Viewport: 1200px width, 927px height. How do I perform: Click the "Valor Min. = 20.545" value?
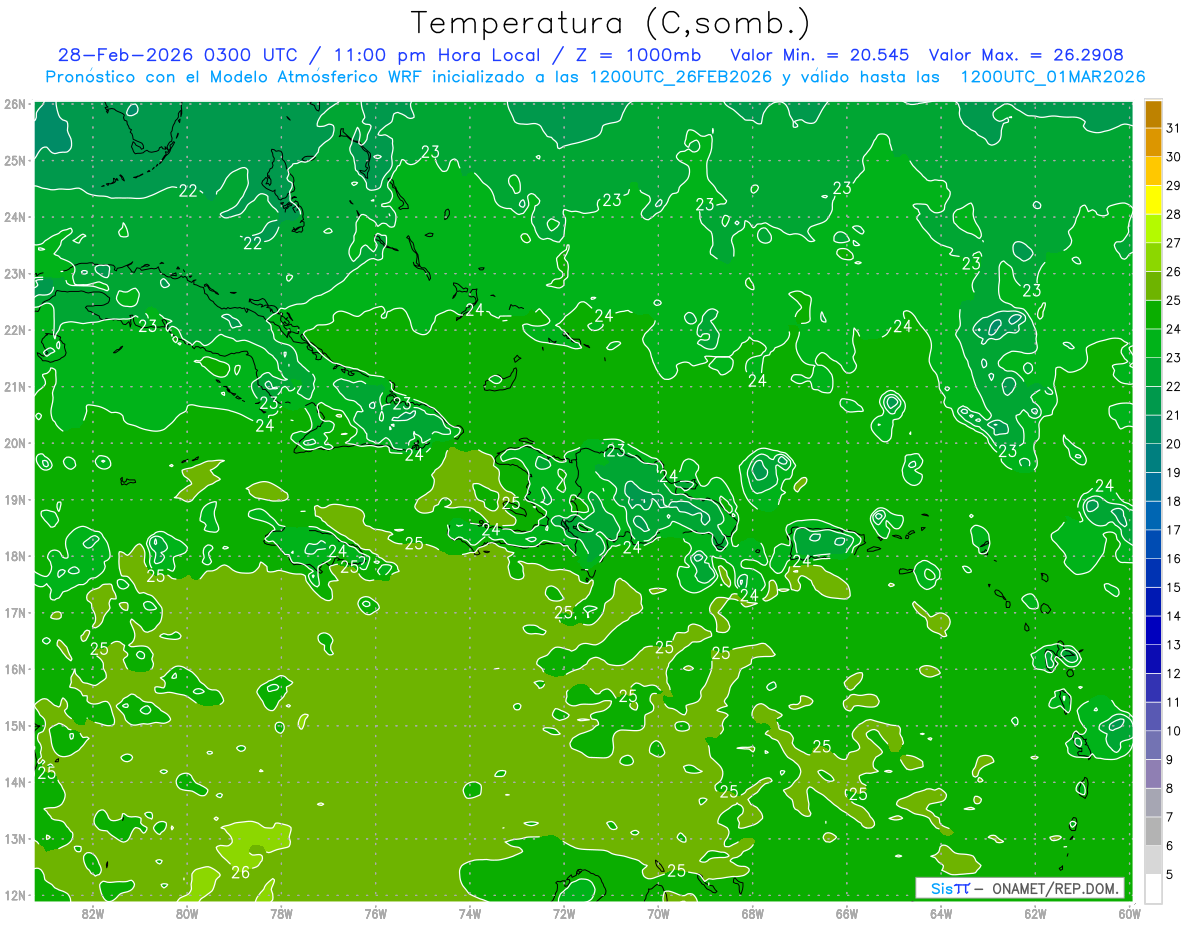click(820, 55)
